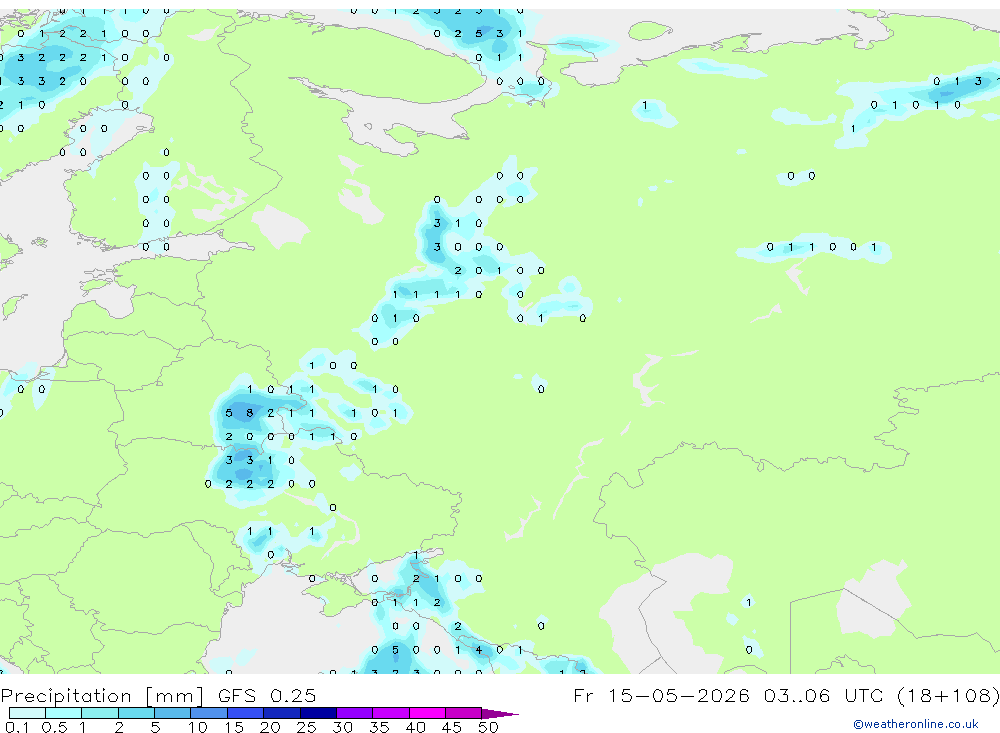Screen dimensions: 1000x733
Task: Pick the 5–10 mm legend color swatch
Action: (x=172, y=713)
